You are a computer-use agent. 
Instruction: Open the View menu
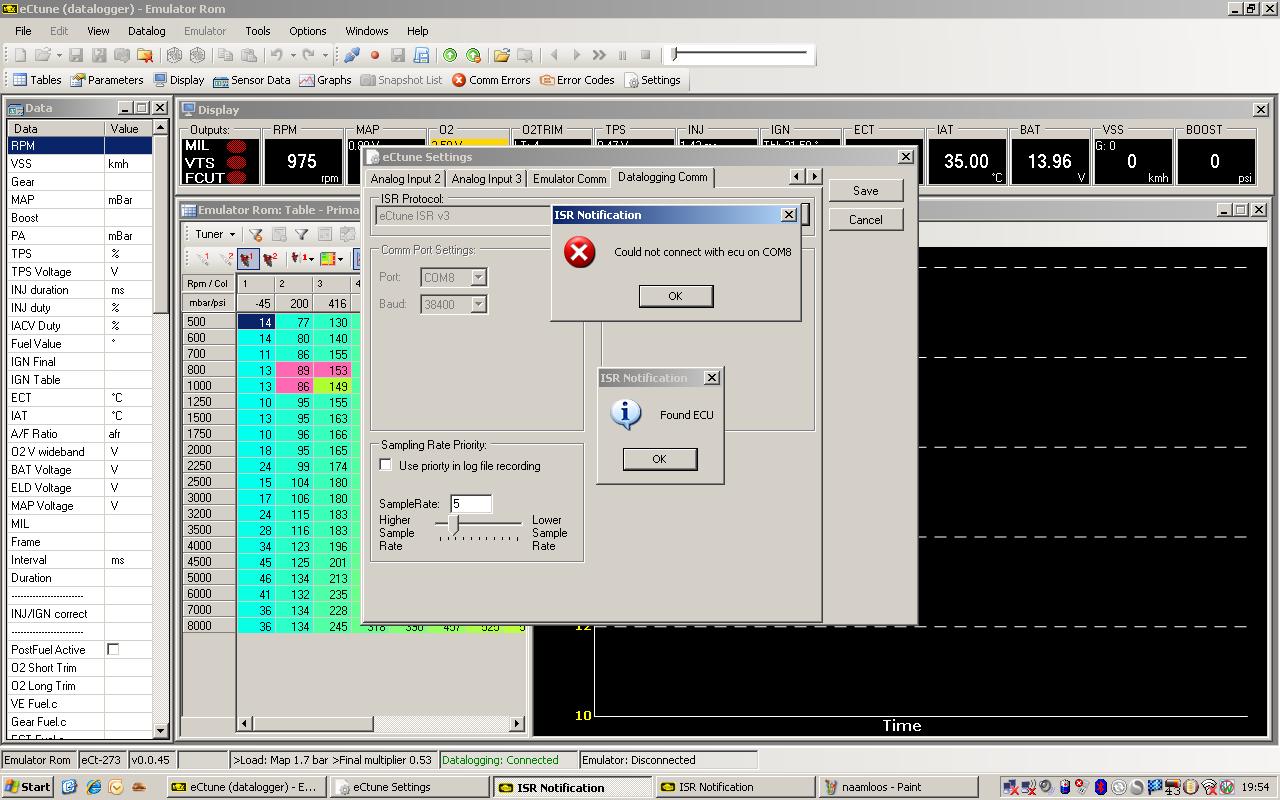tap(98, 31)
